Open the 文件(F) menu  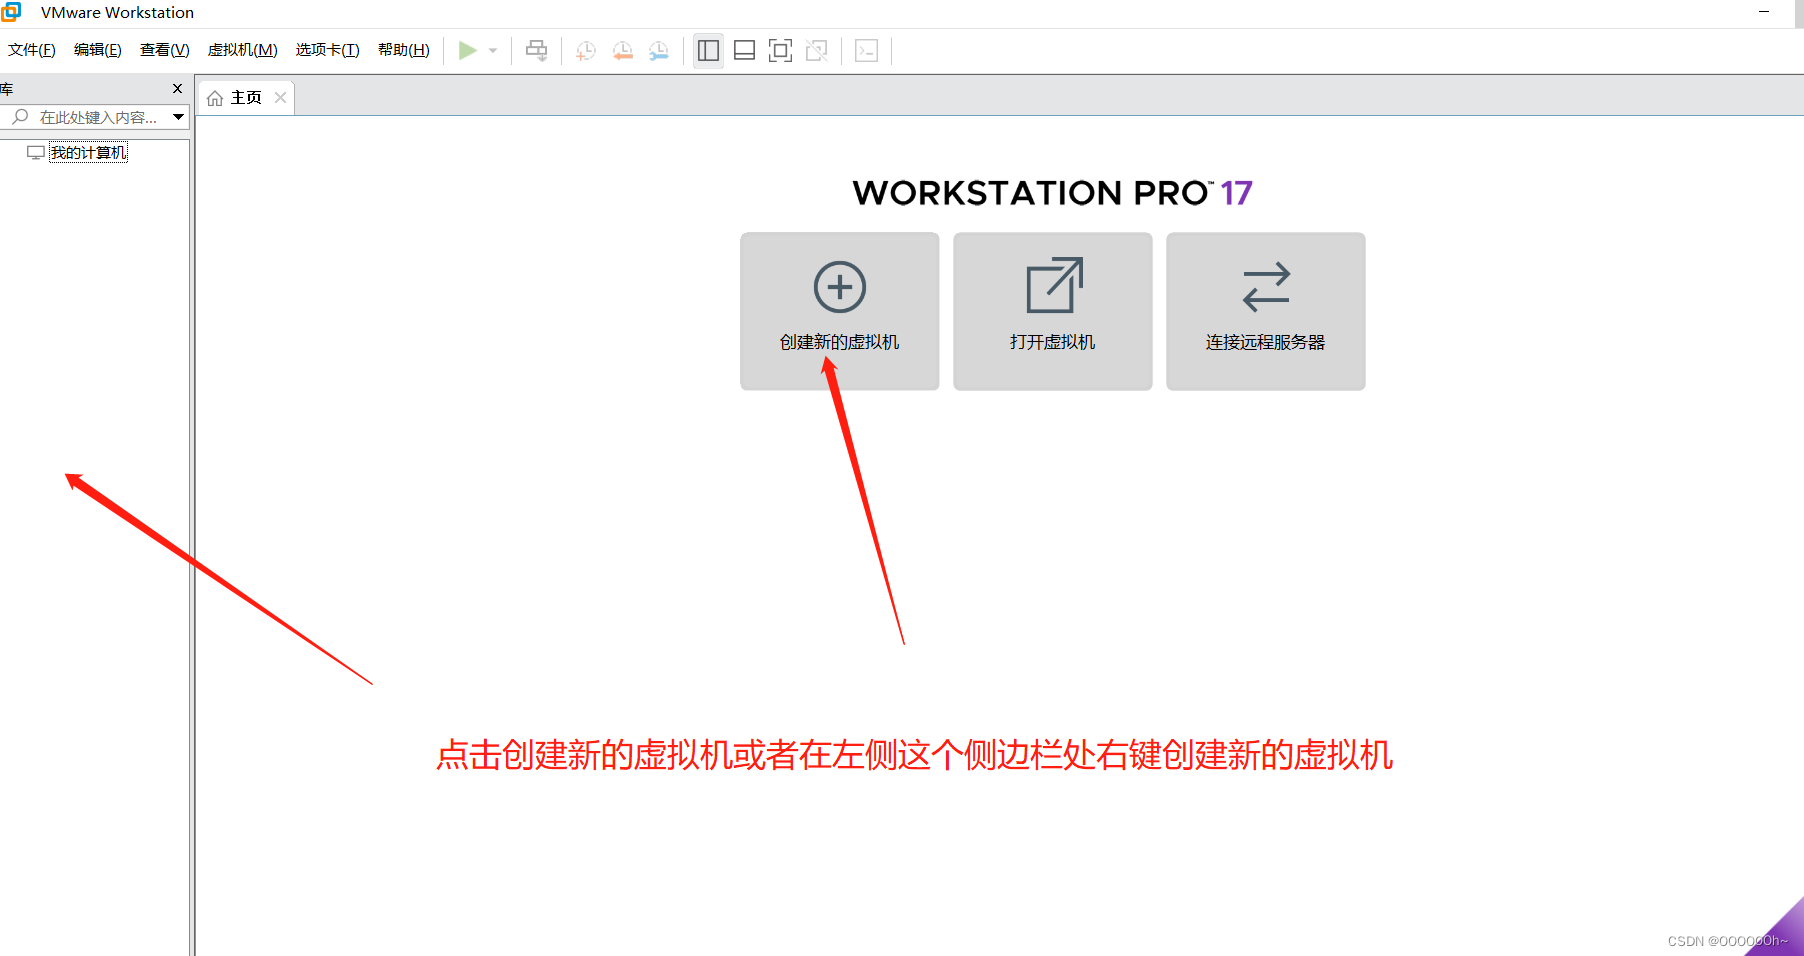pyautogui.click(x=32, y=50)
